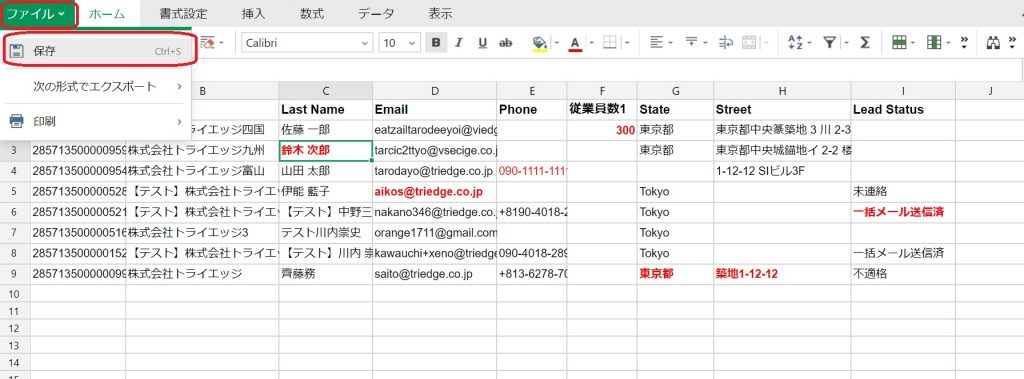Expand the font color dropdown arrow
Viewport: 1024px width, 379px height.
(592, 43)
